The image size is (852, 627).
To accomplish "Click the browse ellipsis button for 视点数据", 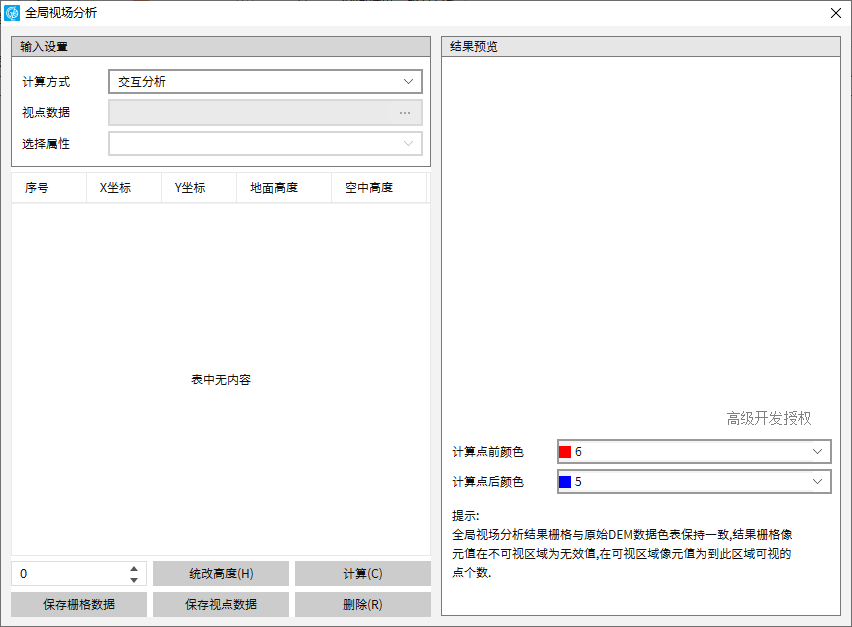I will click(405, 113).
